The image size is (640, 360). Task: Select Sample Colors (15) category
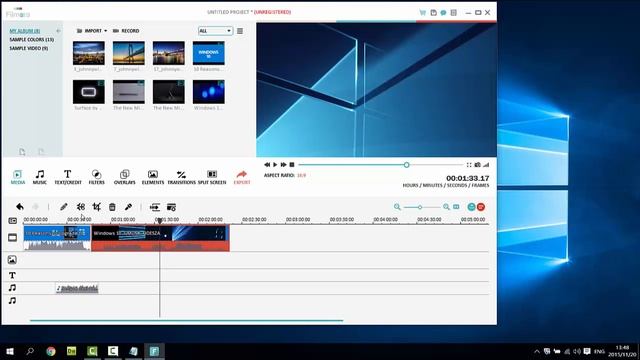pyautogui.click(x=31, y=40)
